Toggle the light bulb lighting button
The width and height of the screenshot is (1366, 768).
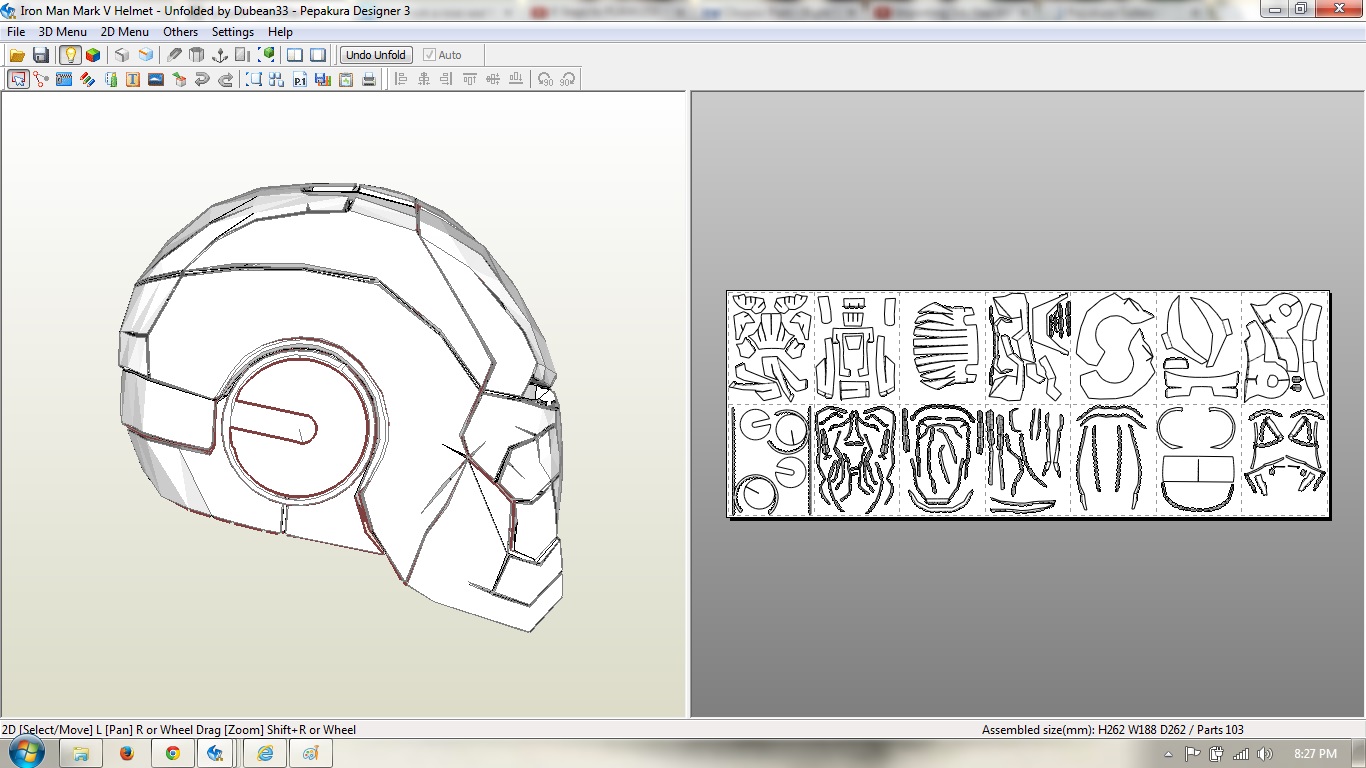(69, 55)
